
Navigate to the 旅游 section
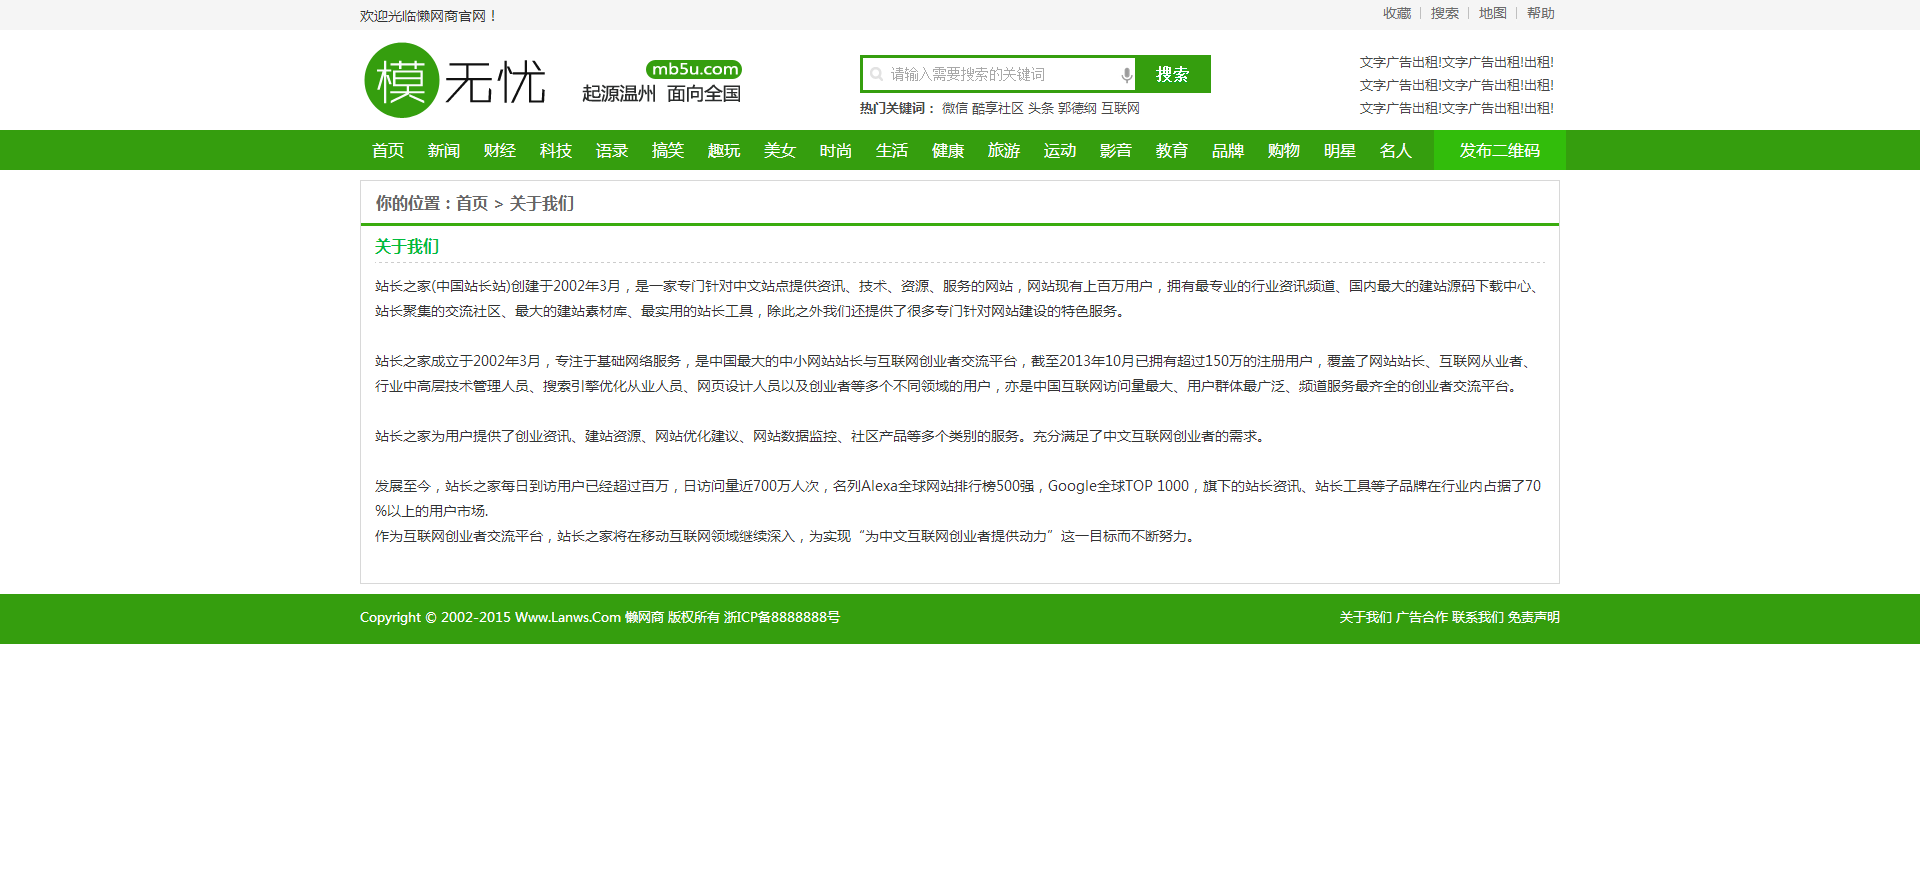point(1004,151)
